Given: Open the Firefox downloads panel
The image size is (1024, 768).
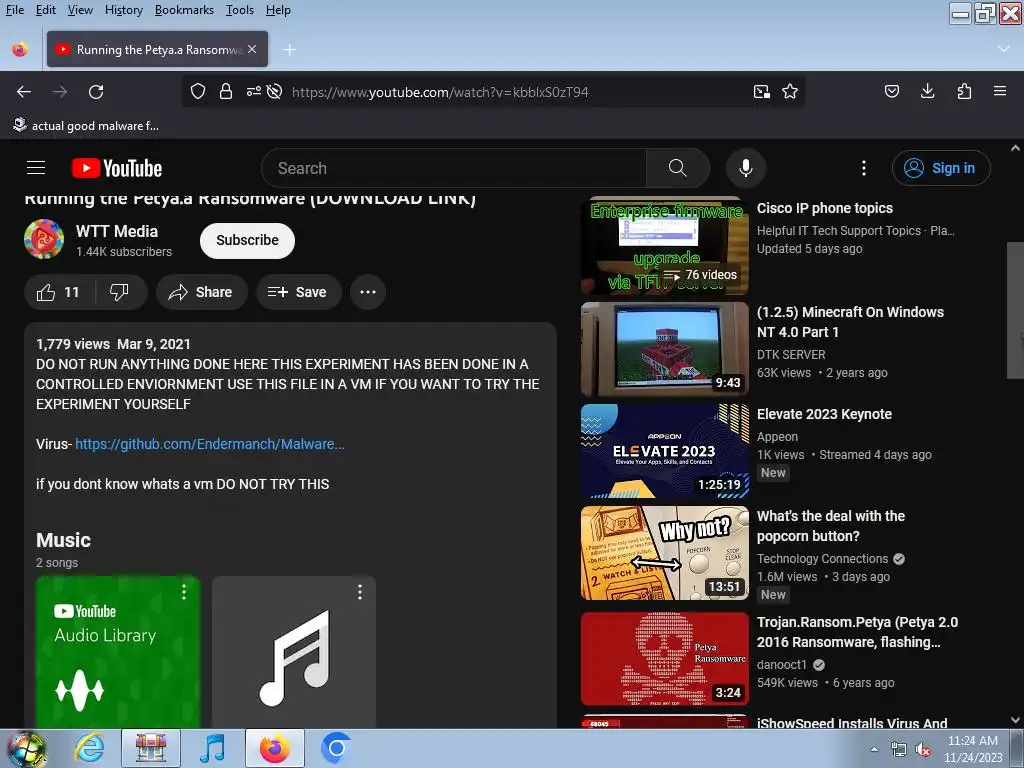Looking at the screenshot, I should point(927,91).
